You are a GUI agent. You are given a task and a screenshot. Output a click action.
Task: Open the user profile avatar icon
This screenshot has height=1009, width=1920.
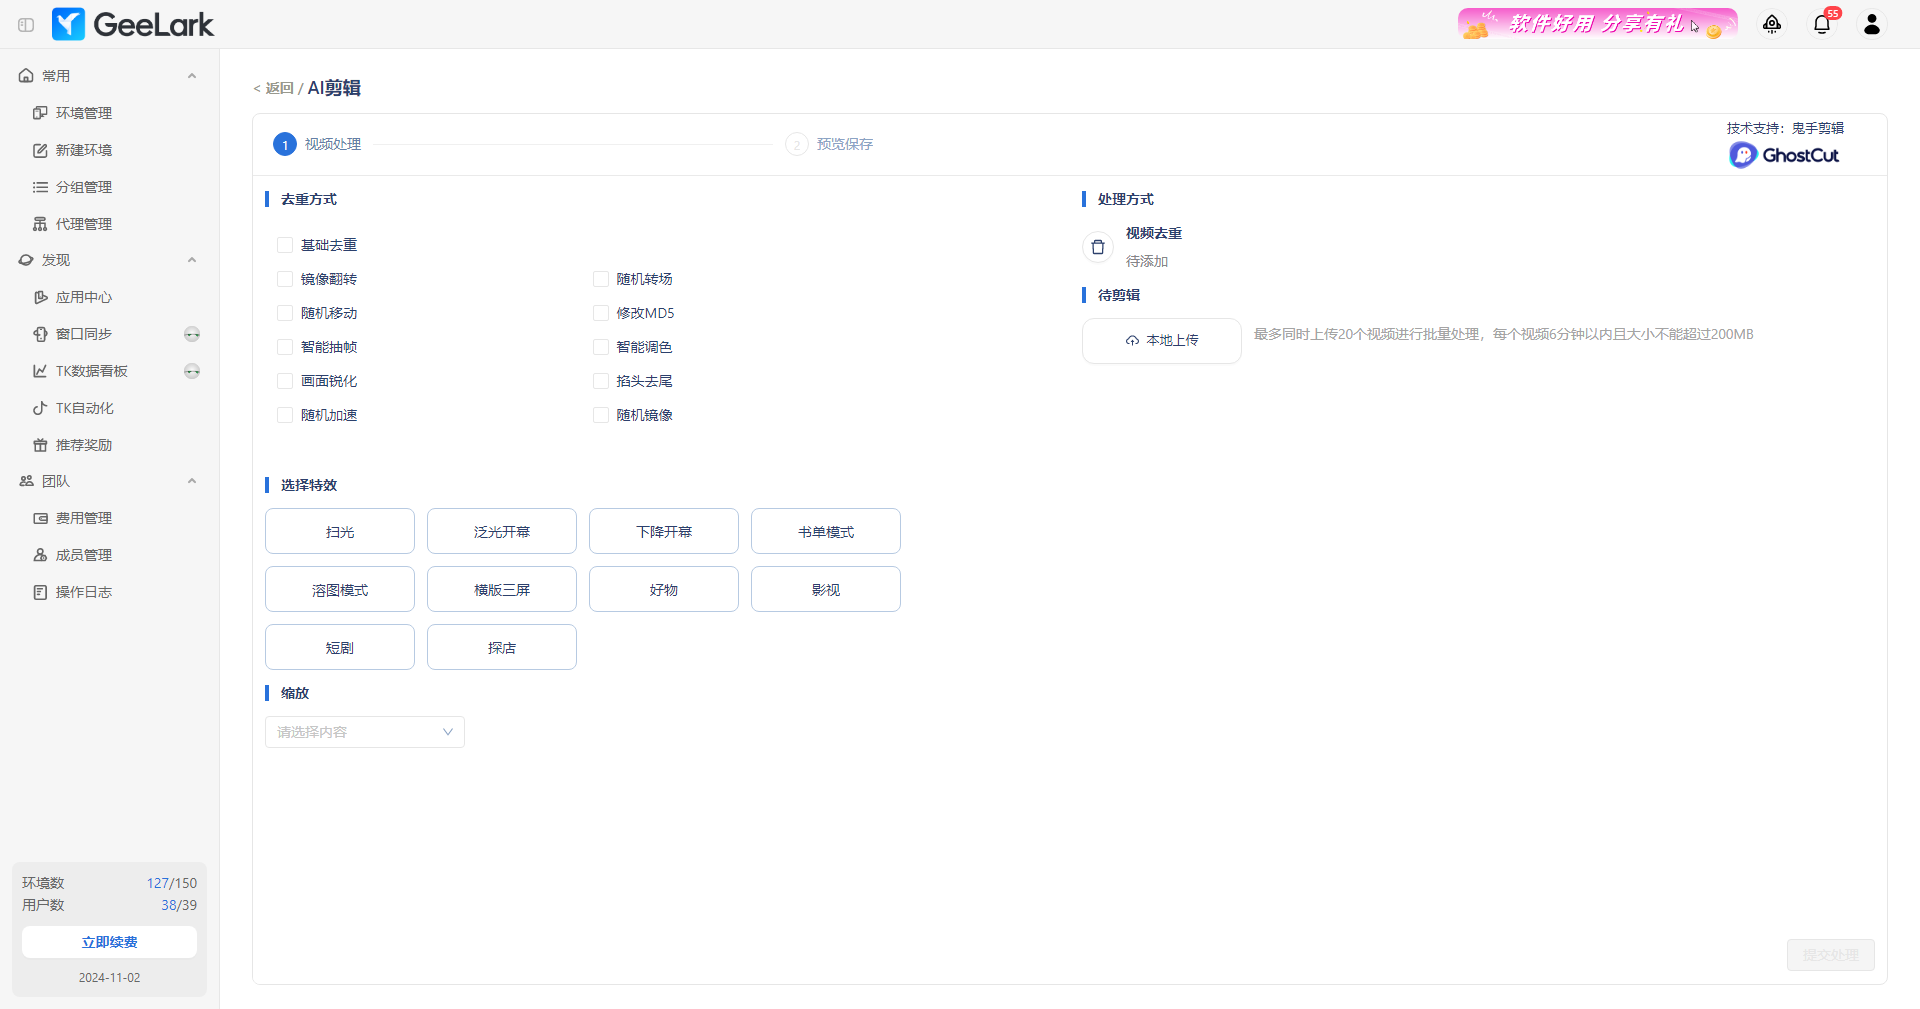click(1871, 25)
